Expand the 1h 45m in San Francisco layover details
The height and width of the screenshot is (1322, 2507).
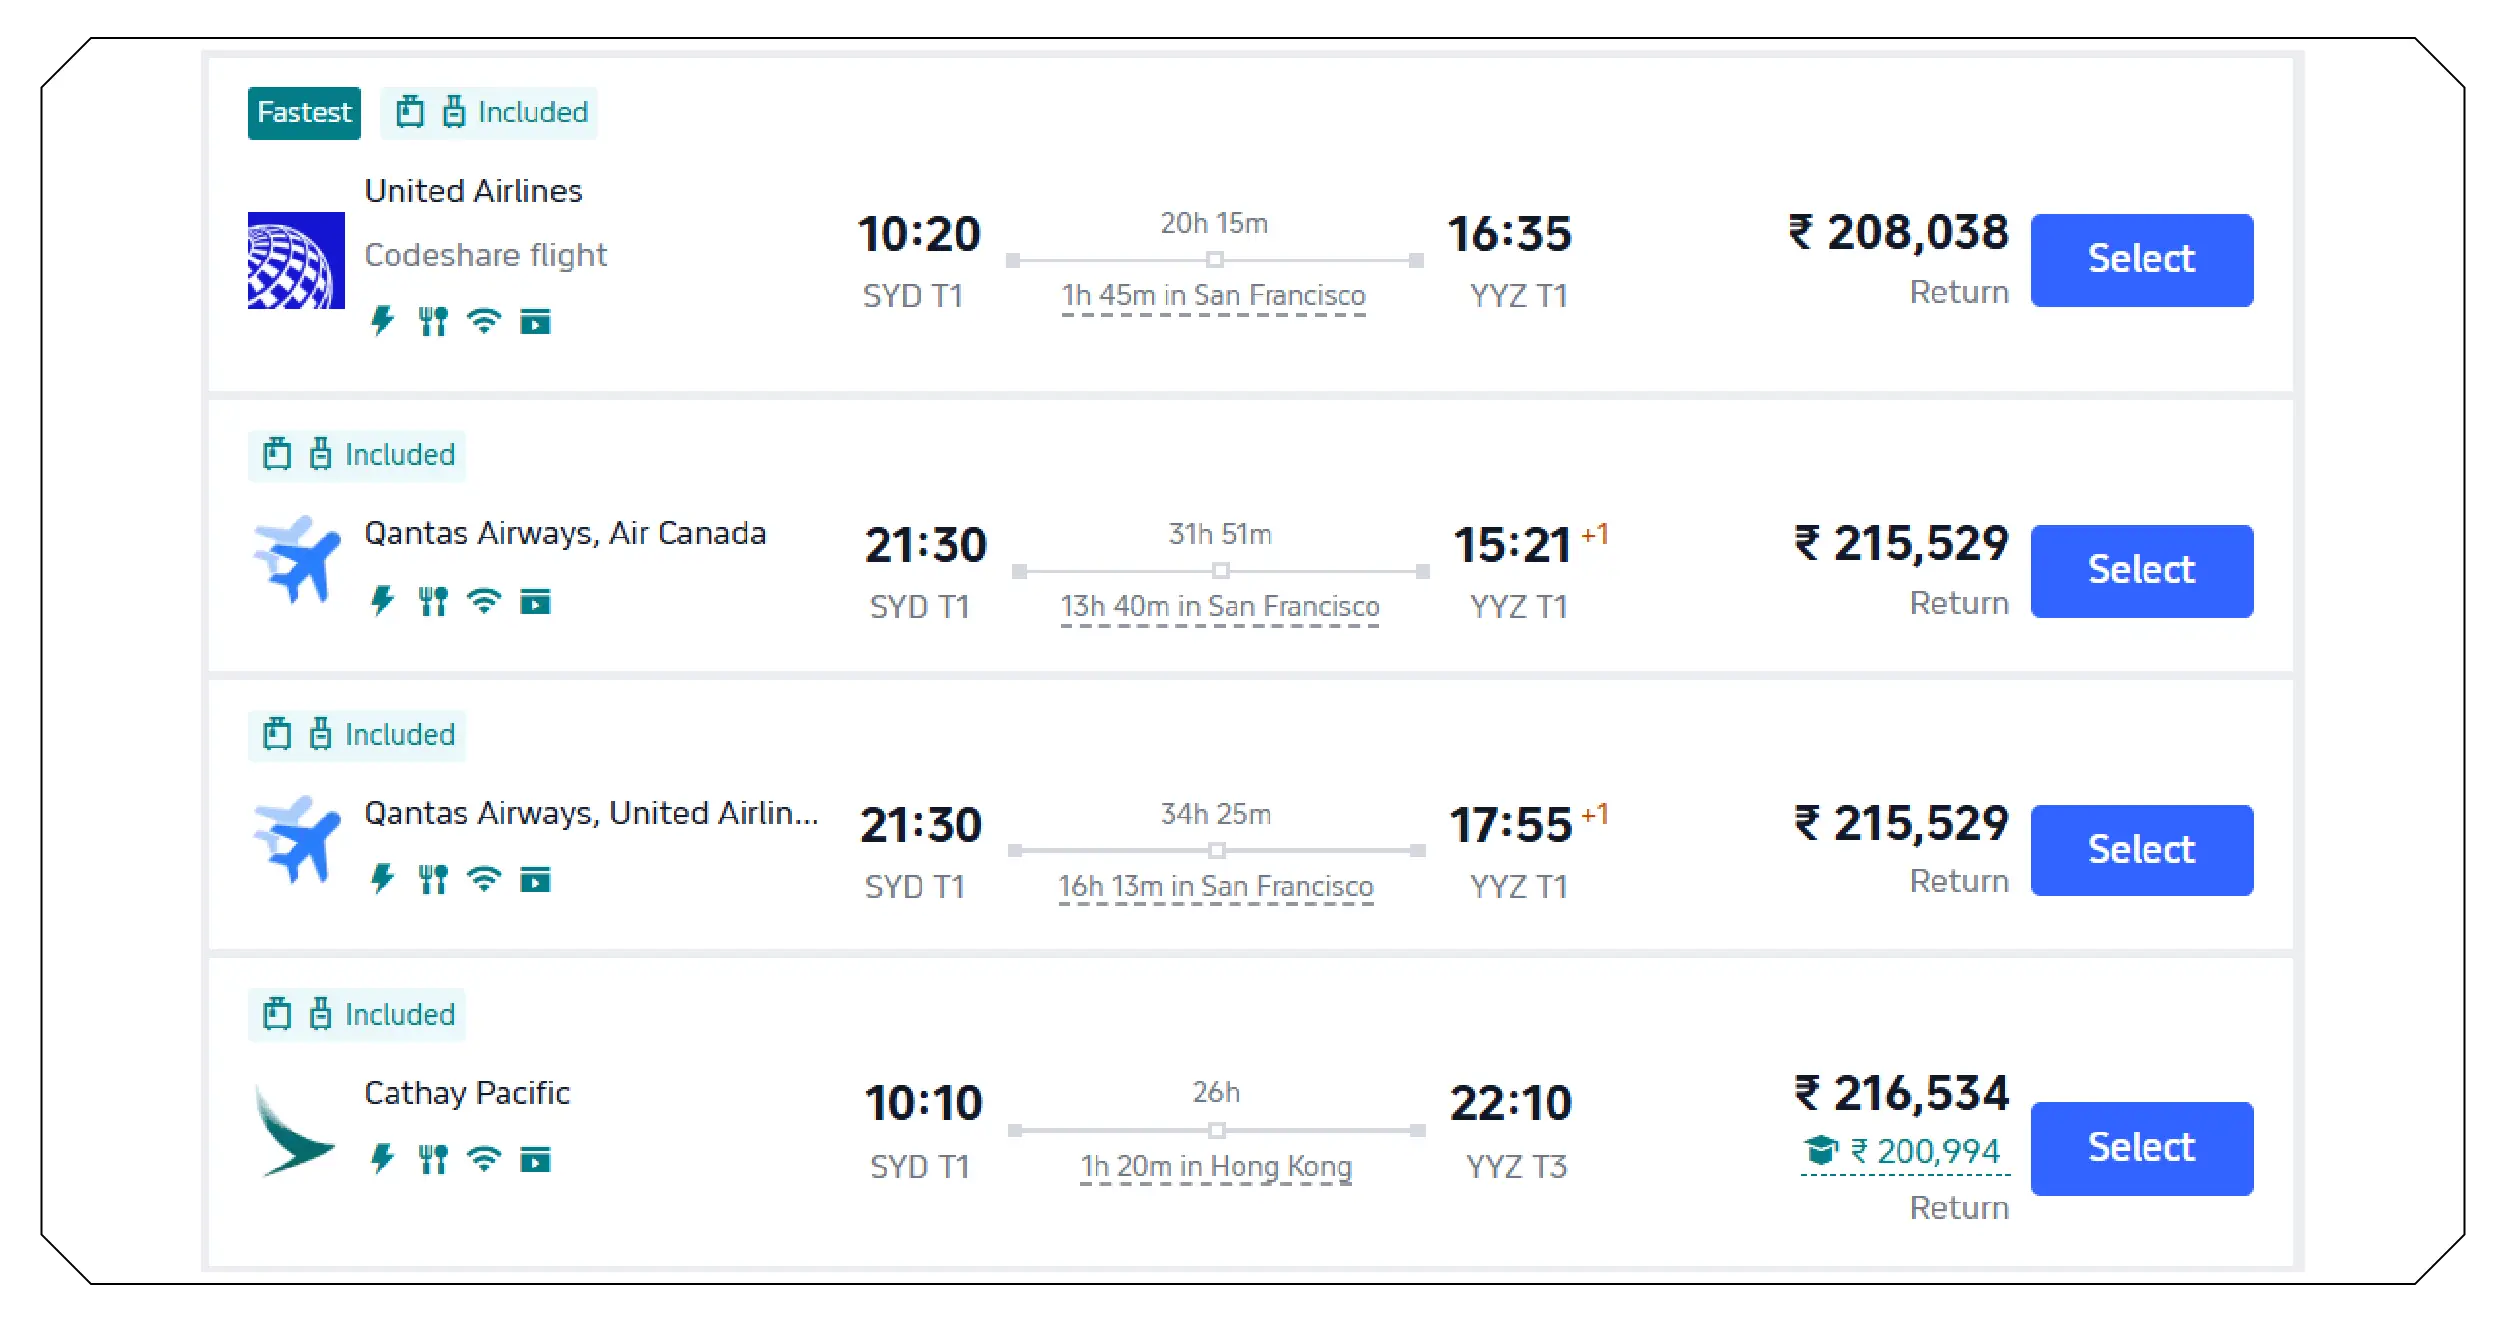(x=1211, y=295)
